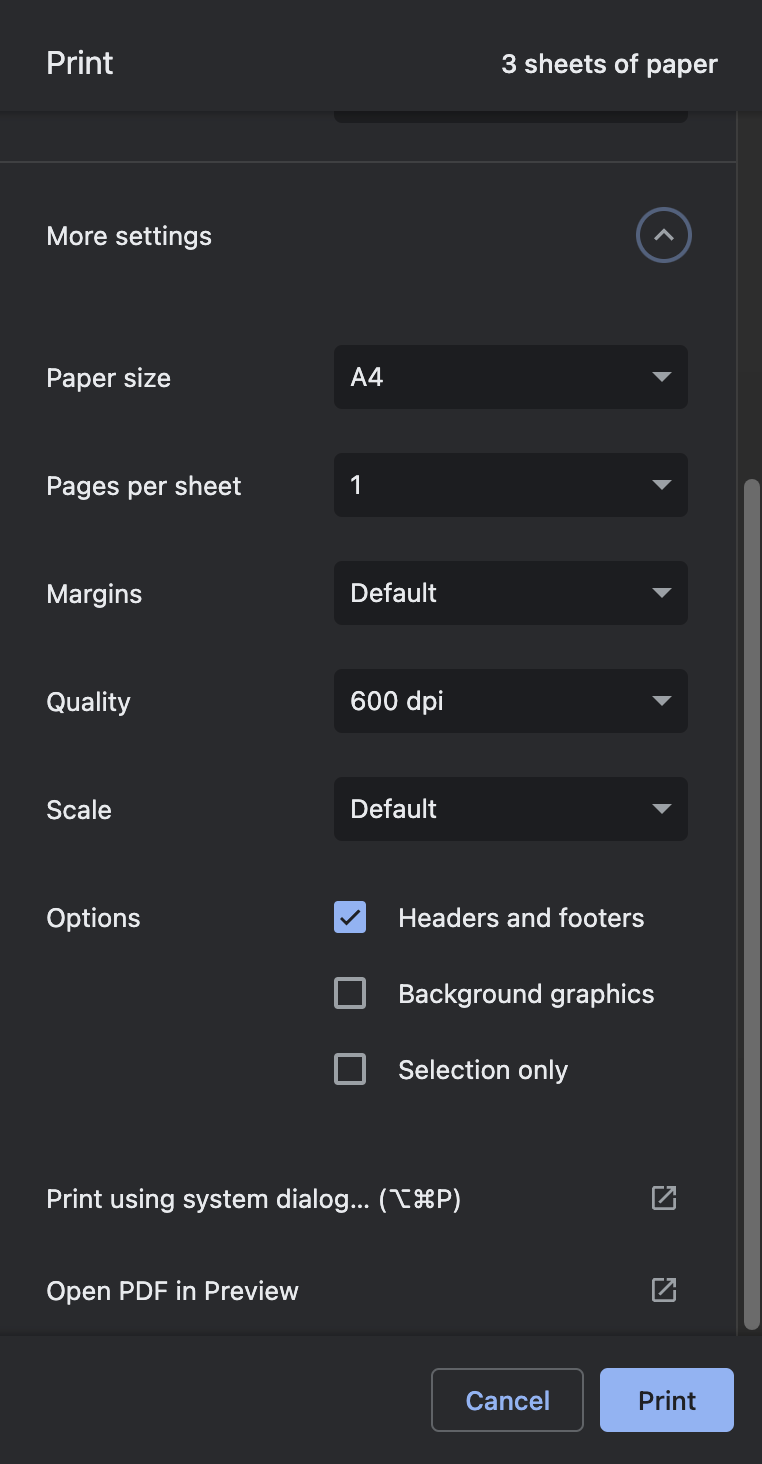Expand the Scale dropdown
The width and height of the screenshot is (762, 1464).
(510, 809)
